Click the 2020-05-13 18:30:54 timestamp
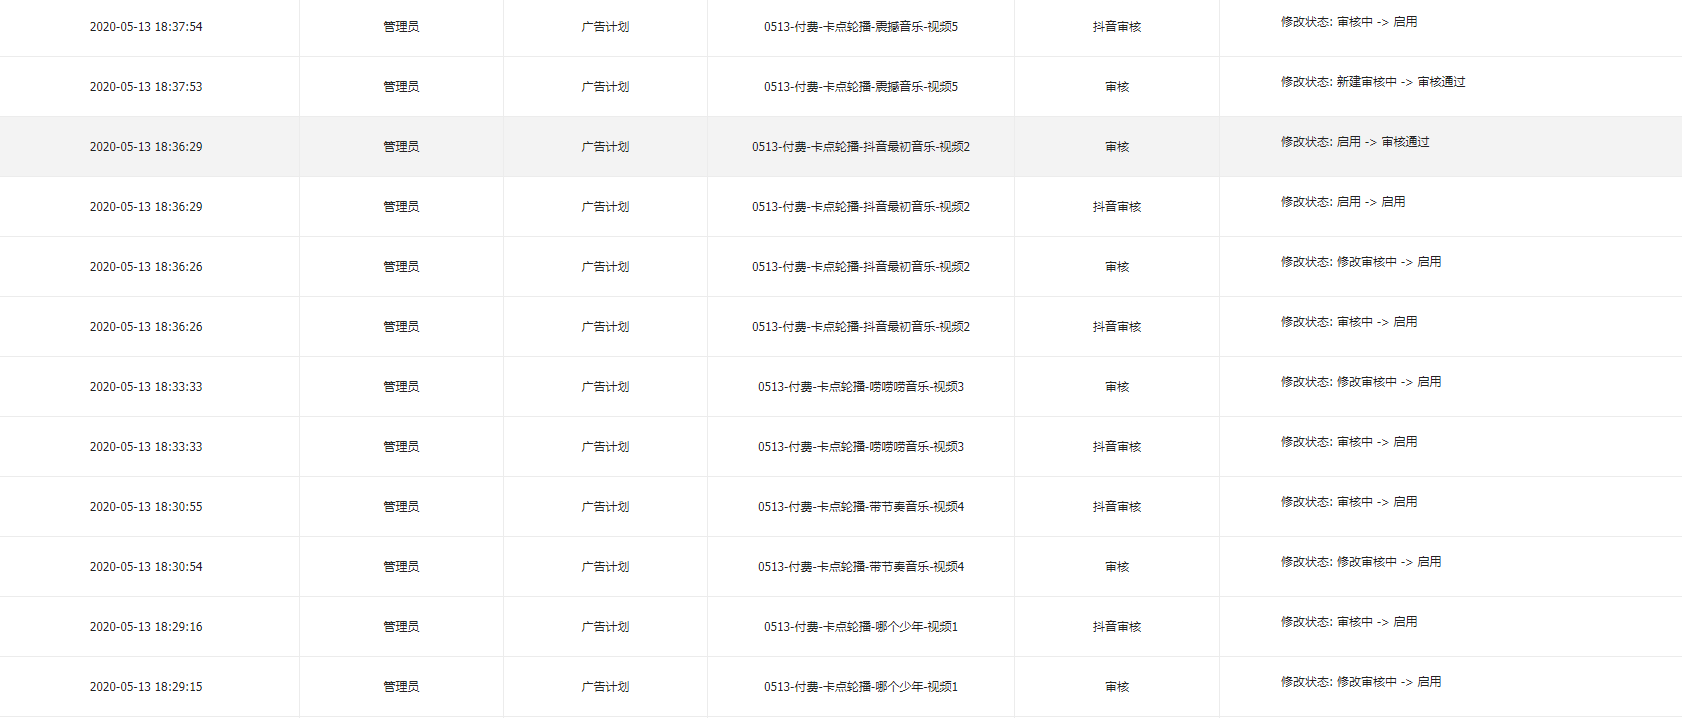The width and height of the screenshot is (1682, 718). point(146,567)
